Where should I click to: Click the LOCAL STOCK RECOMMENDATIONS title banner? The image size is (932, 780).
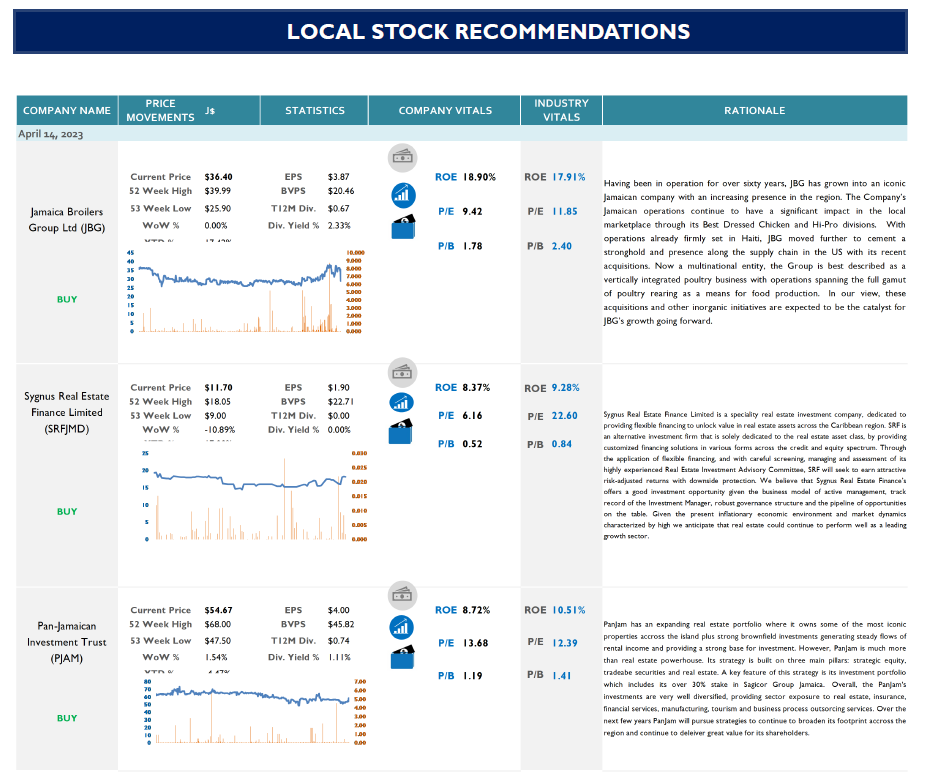point(460,32)
